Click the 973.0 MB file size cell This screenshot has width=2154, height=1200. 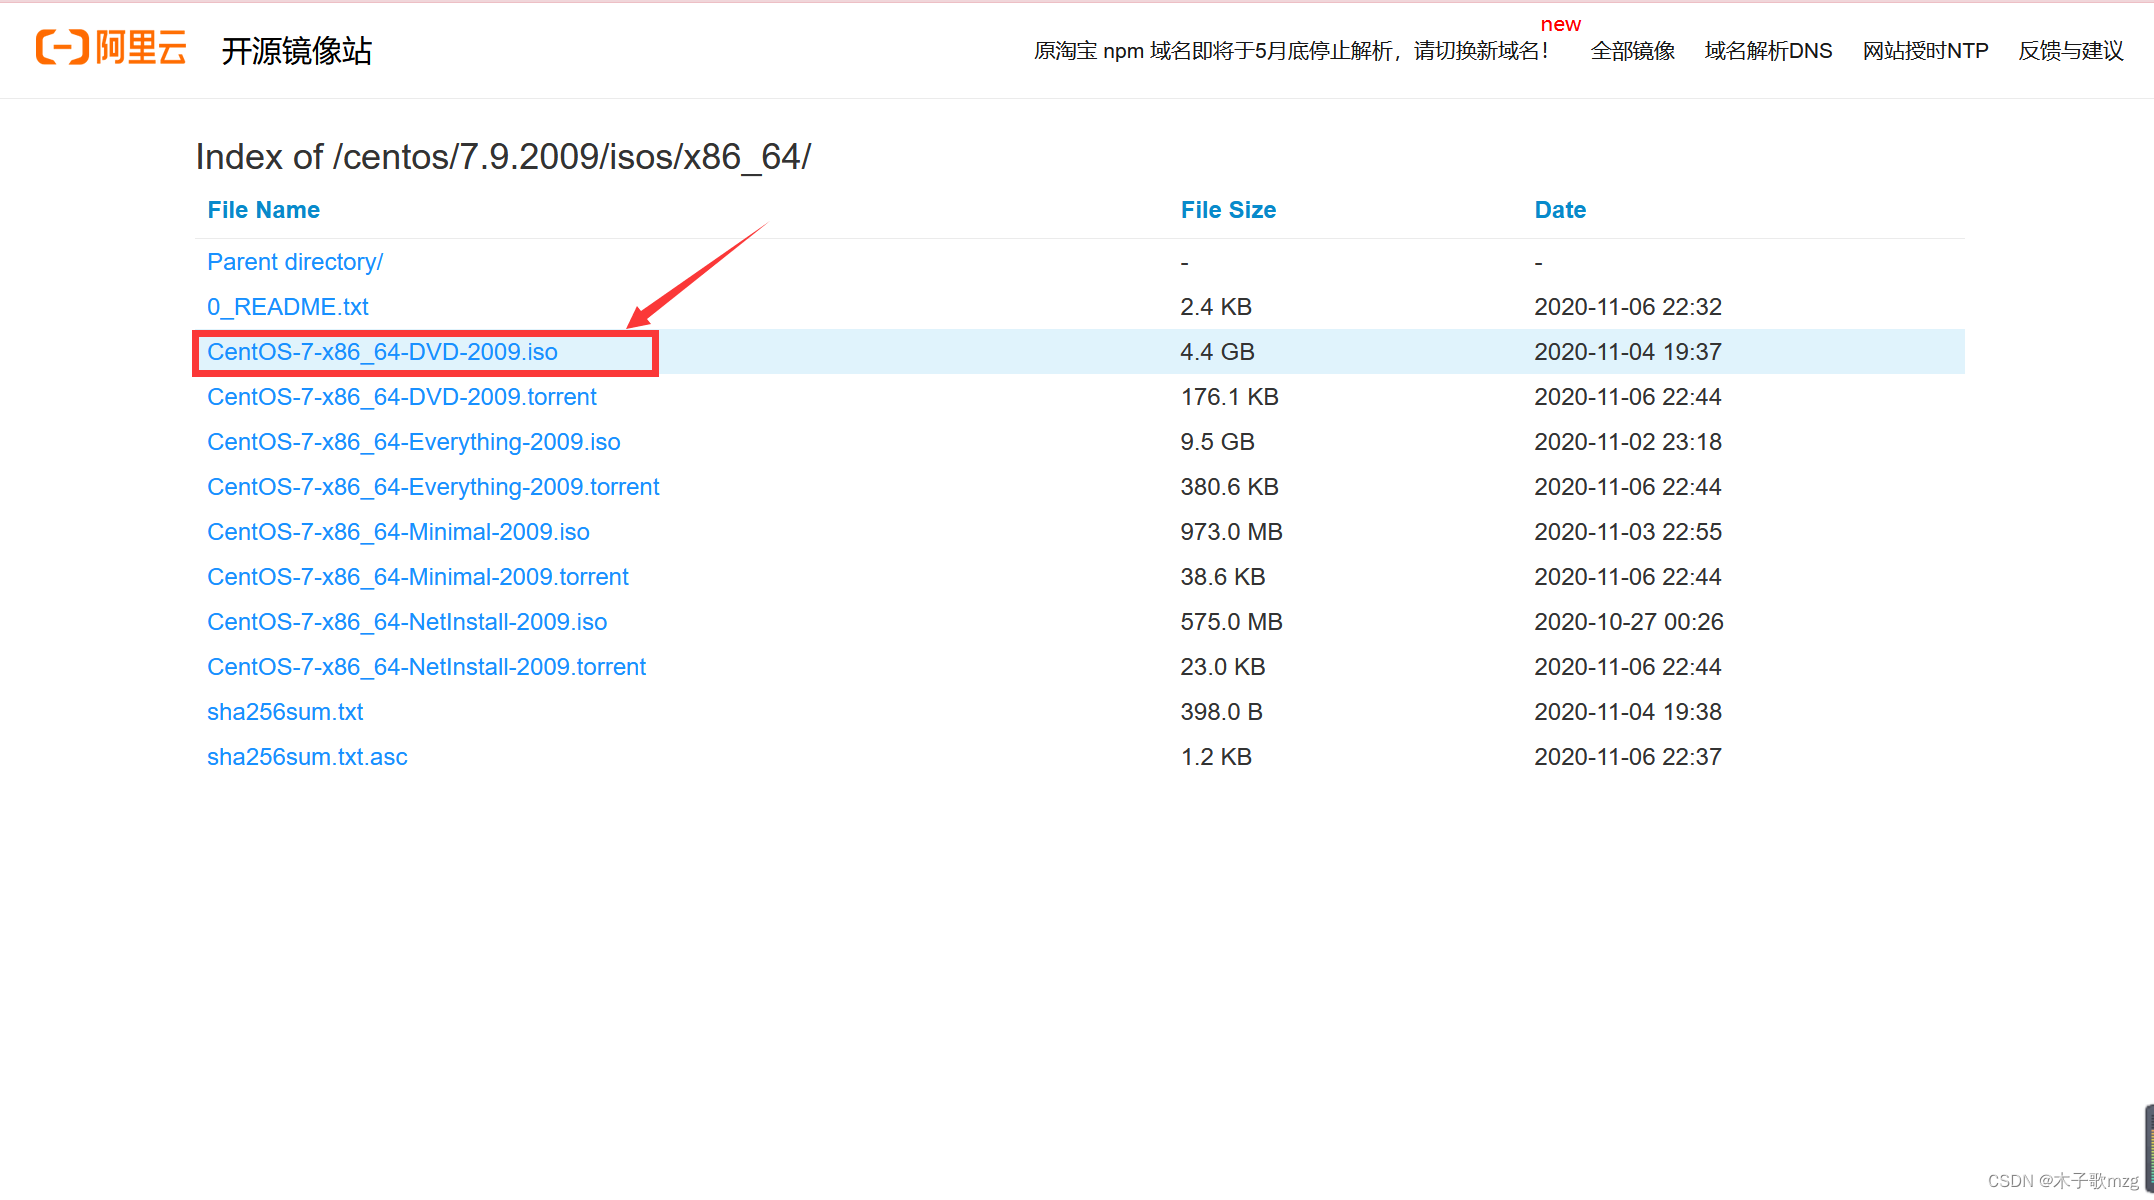tap(1231, 532)
